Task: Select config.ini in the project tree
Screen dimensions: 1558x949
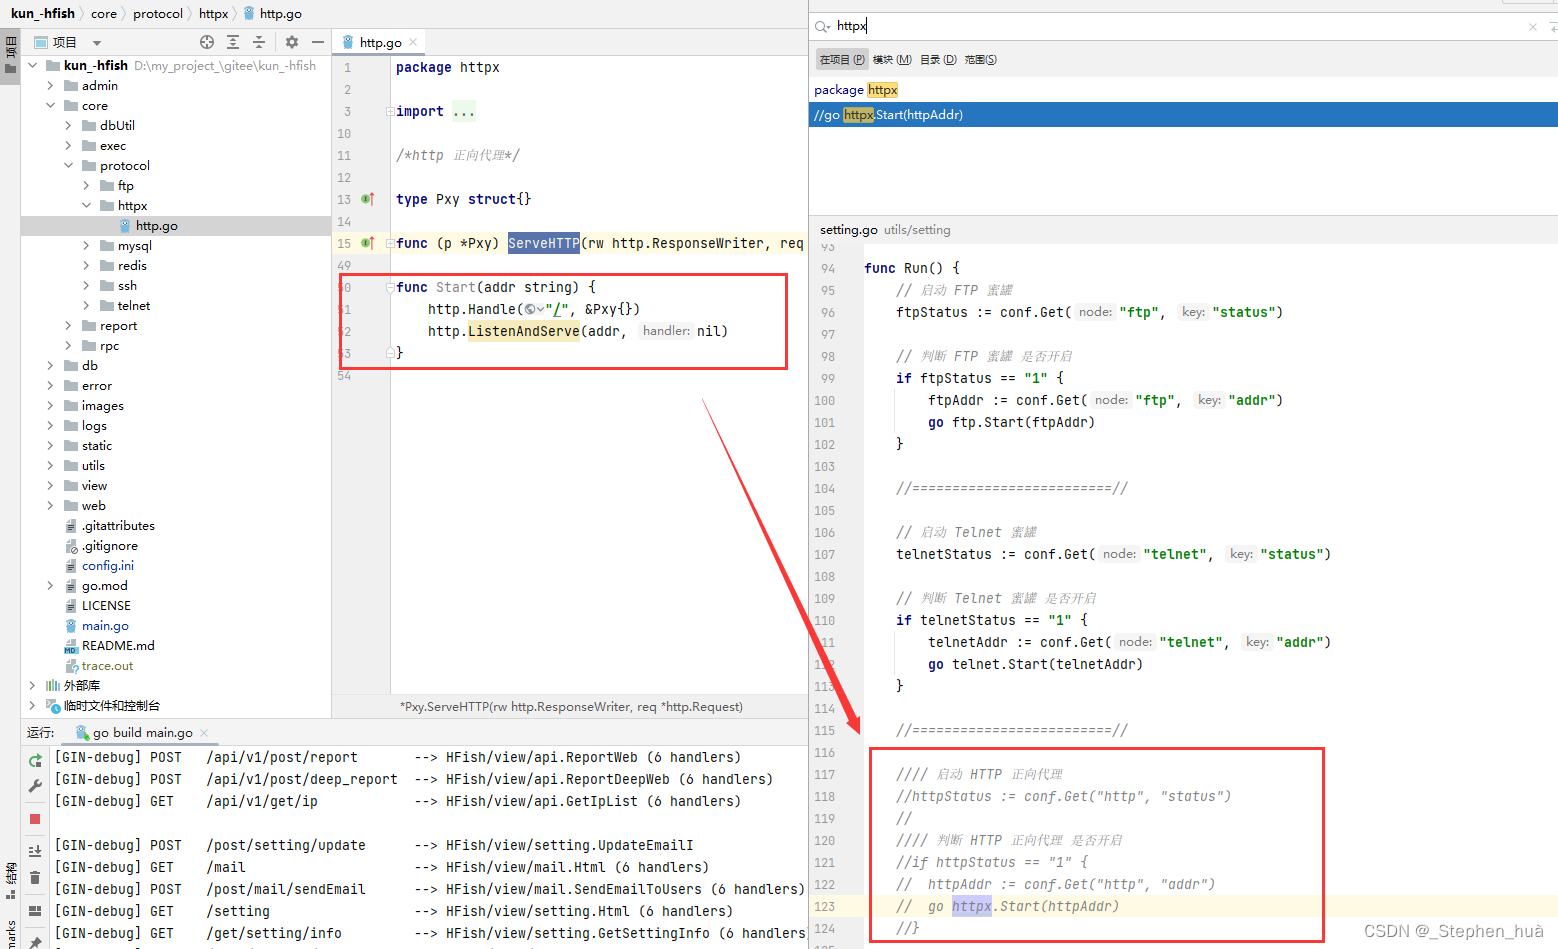Action: pos(107,566)
